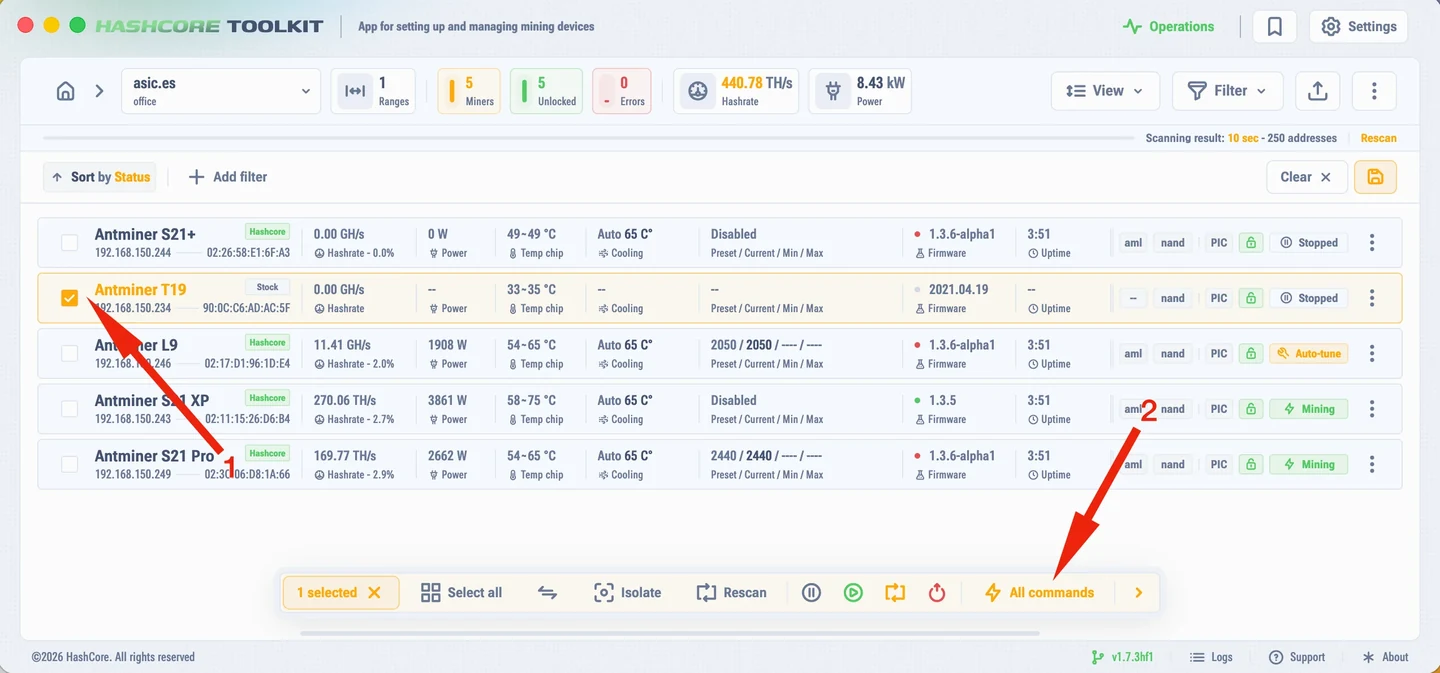Open the View dropdown
This screenshot has height=673, width=1440.
point(1105,91)
